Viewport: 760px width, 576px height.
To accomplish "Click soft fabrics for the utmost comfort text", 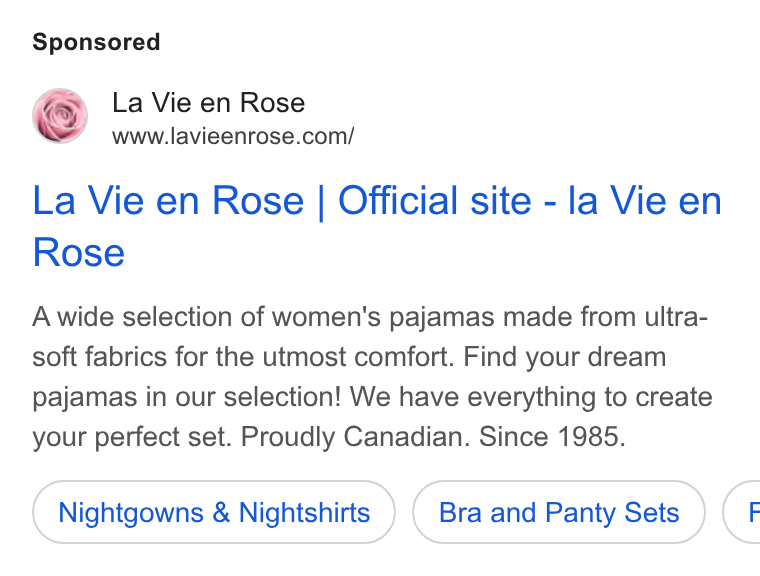I will pos(243,357).
